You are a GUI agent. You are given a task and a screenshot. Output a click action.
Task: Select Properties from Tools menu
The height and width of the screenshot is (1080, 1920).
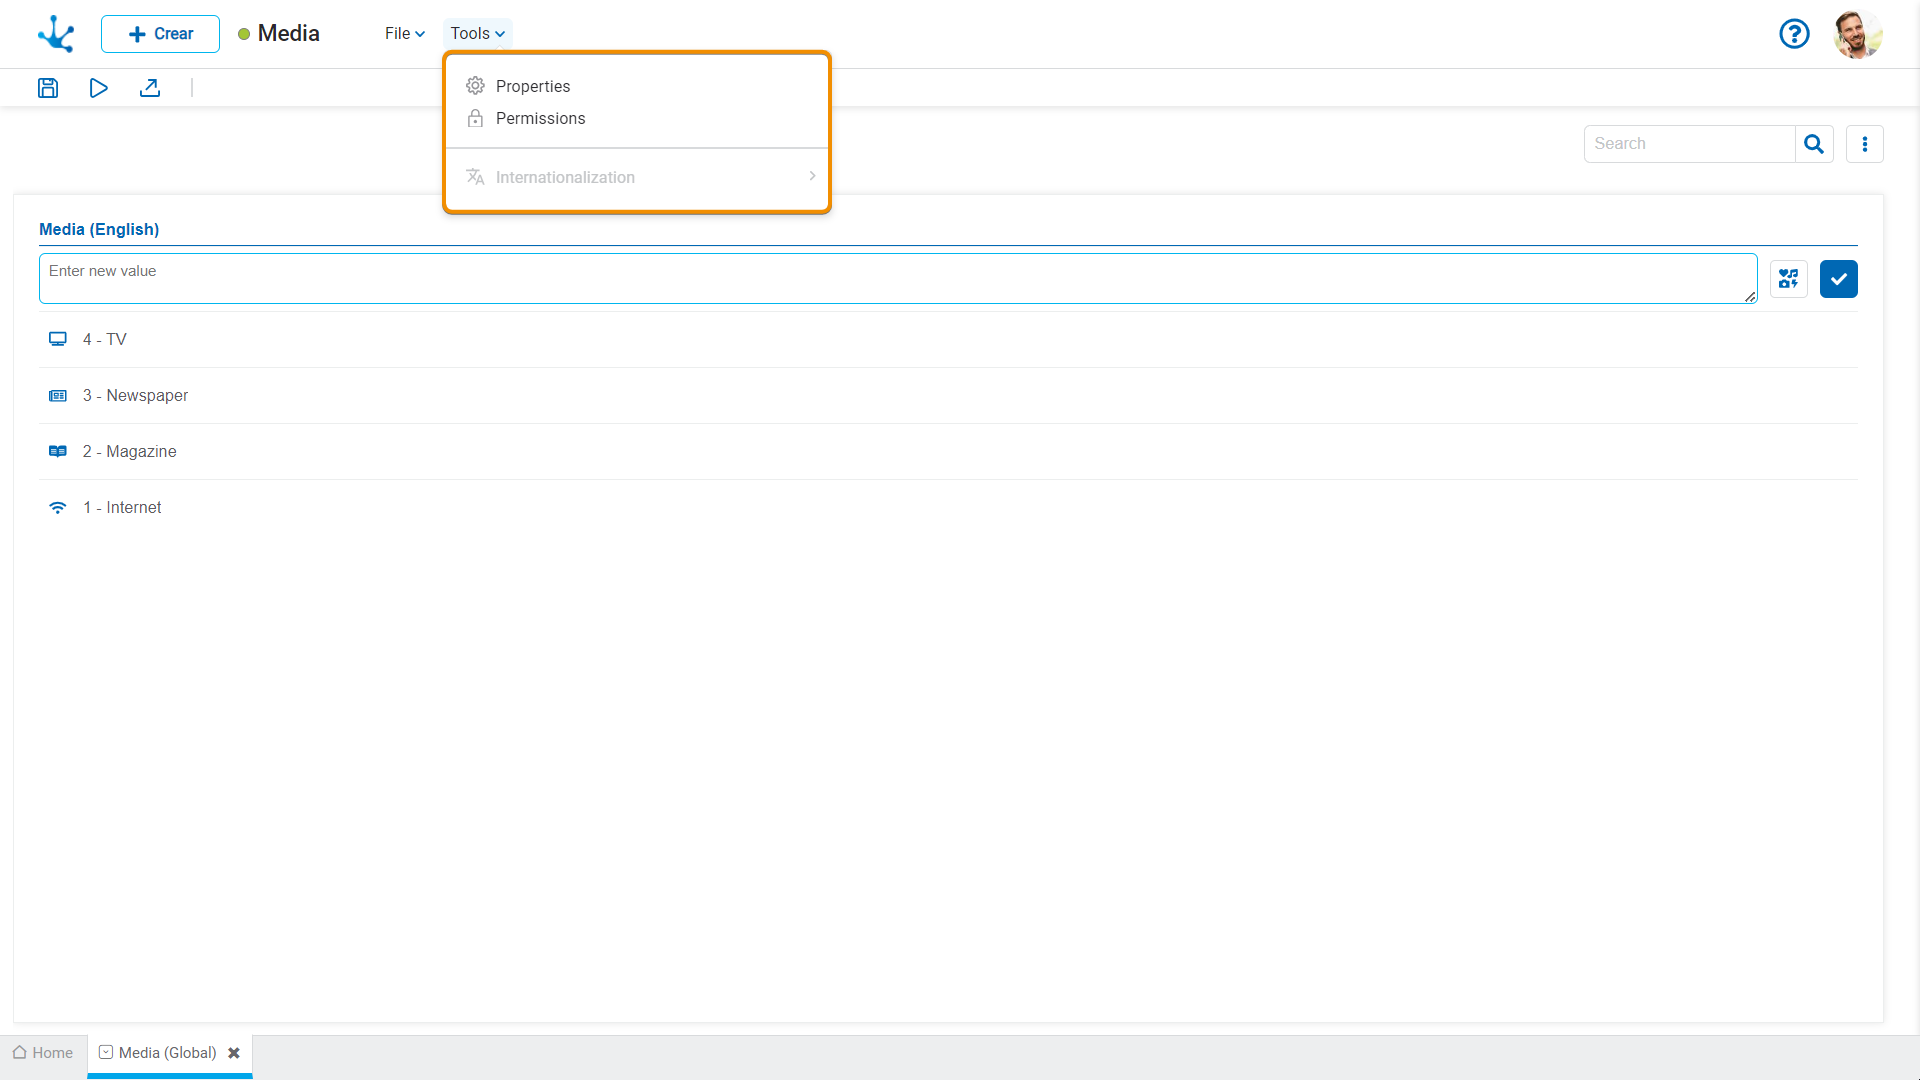click(532, 86)
